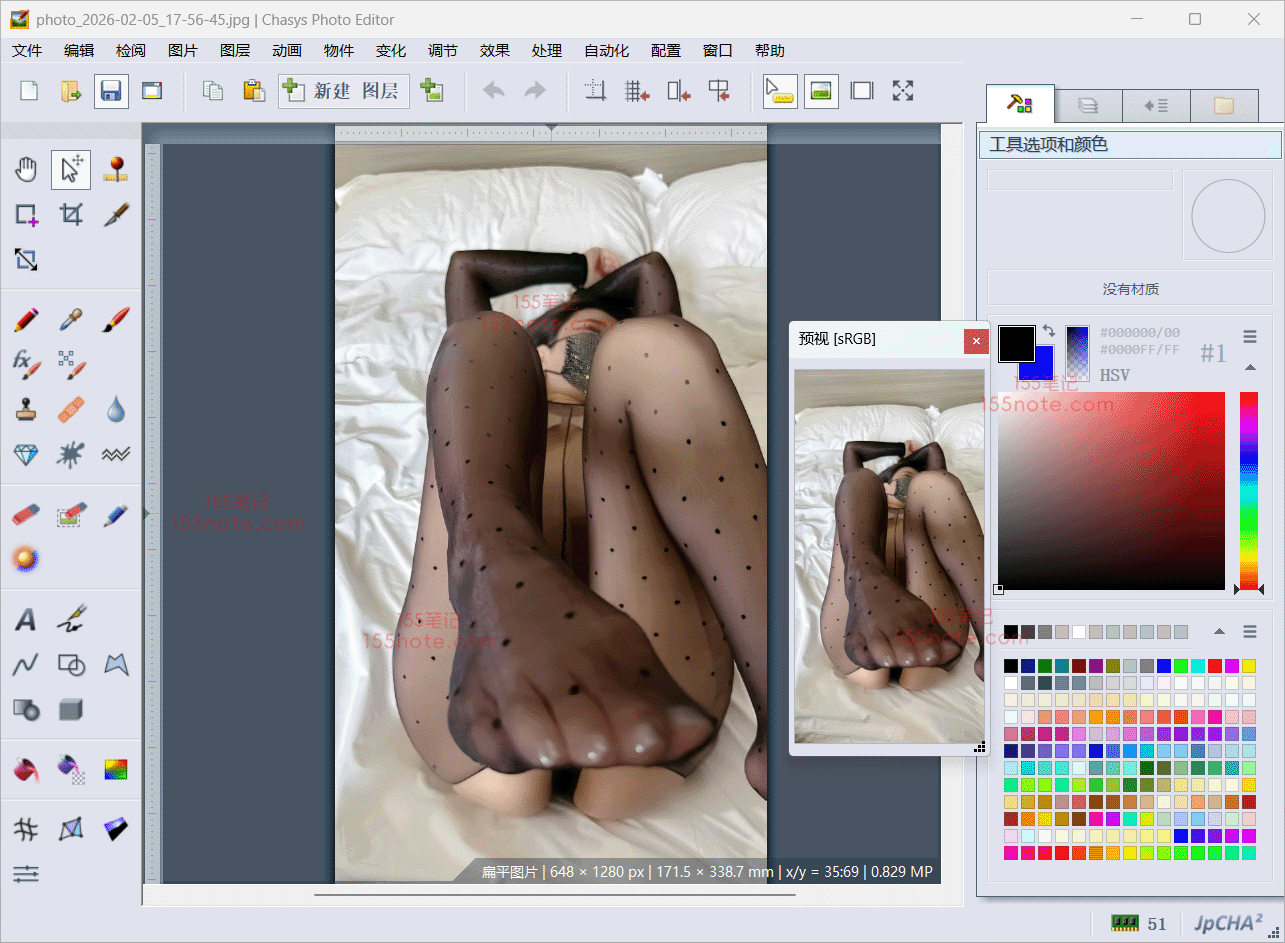Image resolution: width=1285 pixels, height=943 pixels.
Task: Collapse the color picker with triangle arrow
Action: pos(1249,367)
